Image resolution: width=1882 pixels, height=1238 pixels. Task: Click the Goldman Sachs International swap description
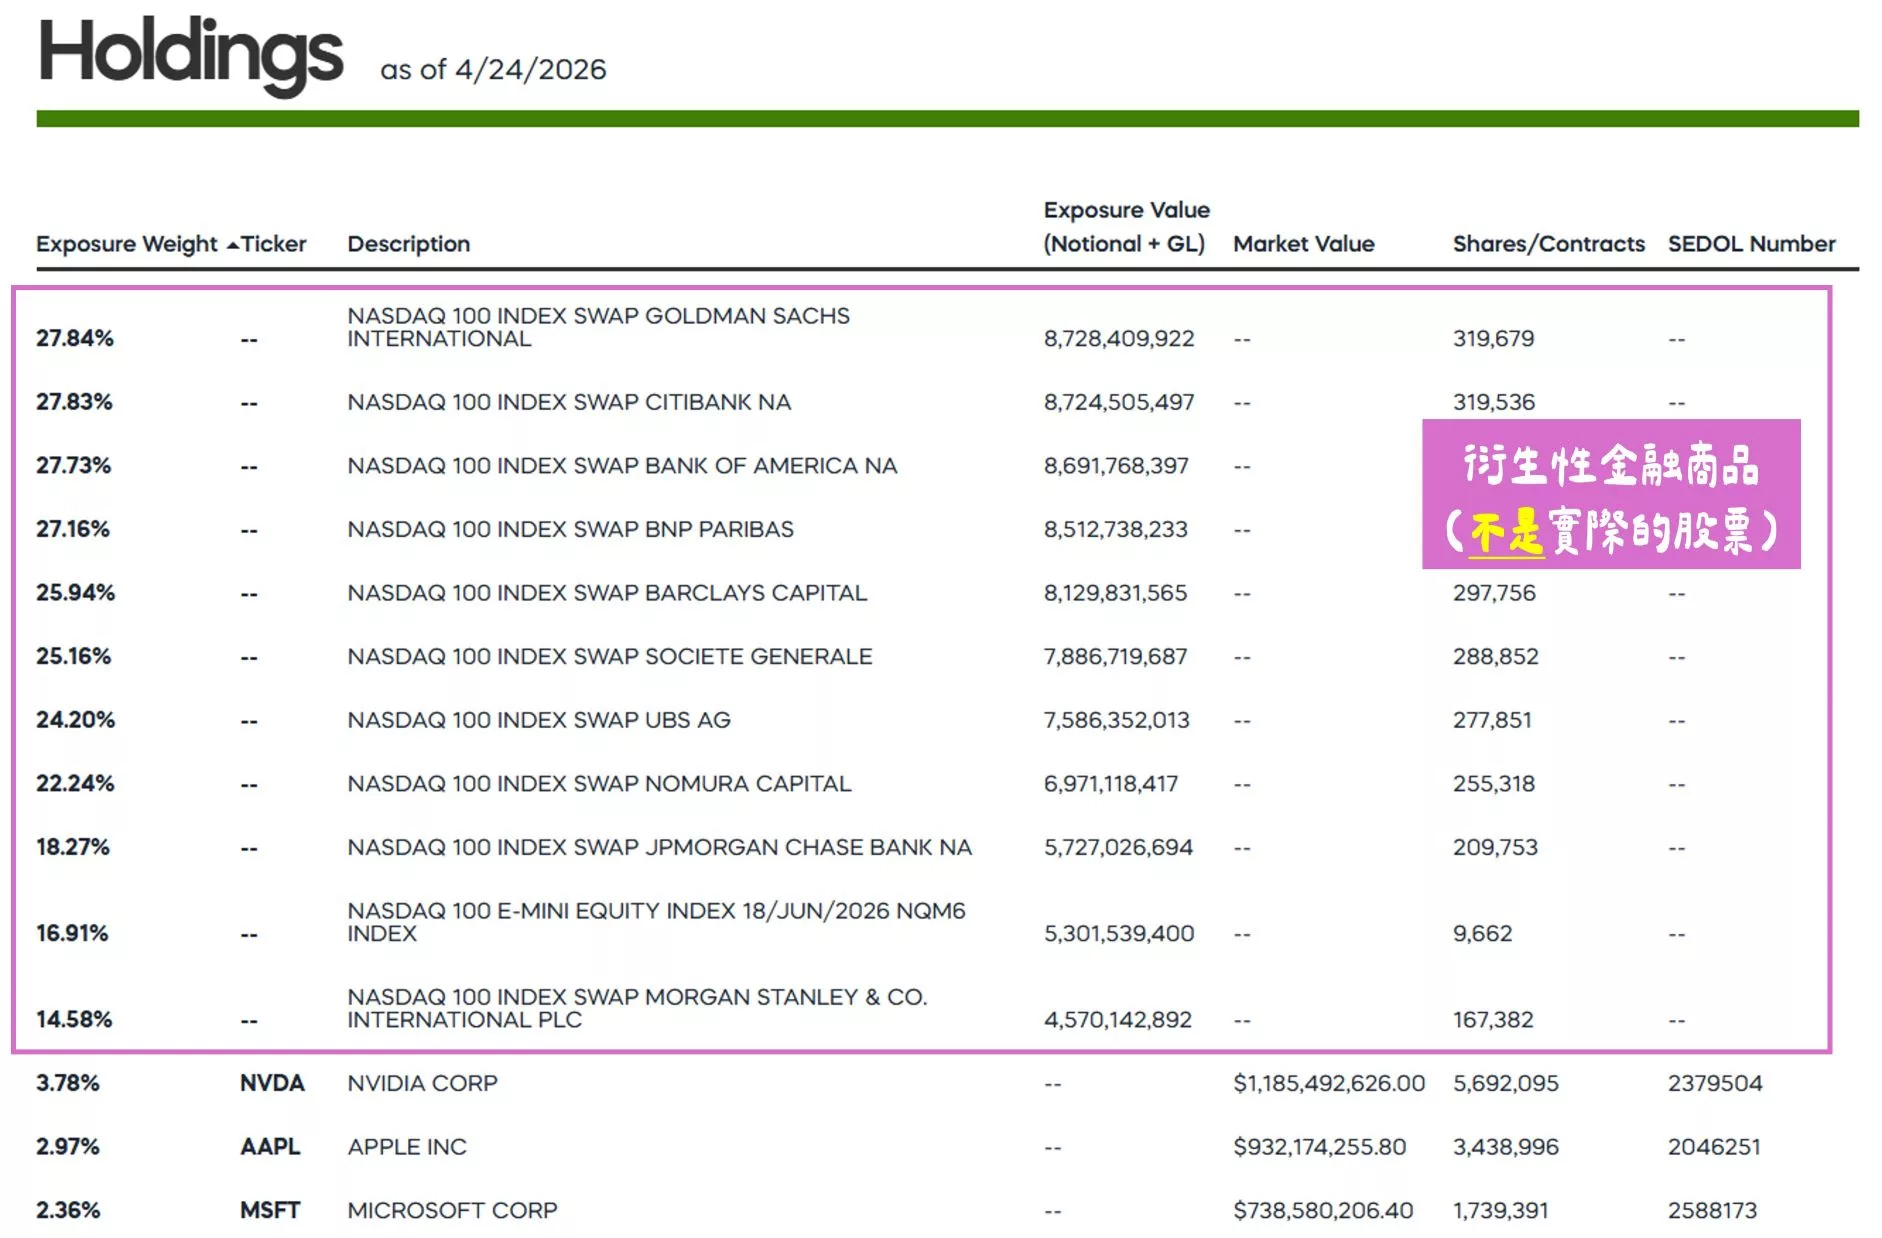pyautogui.click(x=598, y=327)
